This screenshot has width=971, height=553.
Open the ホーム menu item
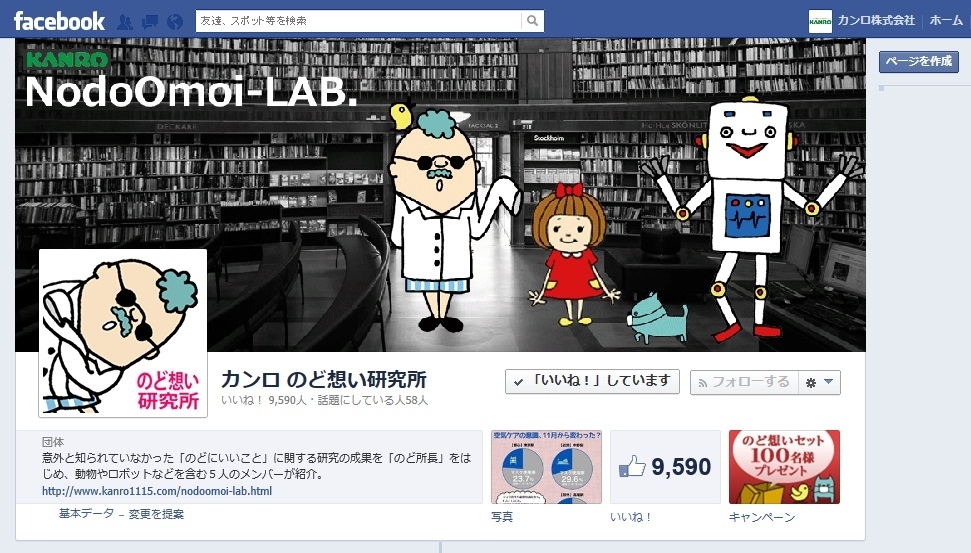point(946,20)
